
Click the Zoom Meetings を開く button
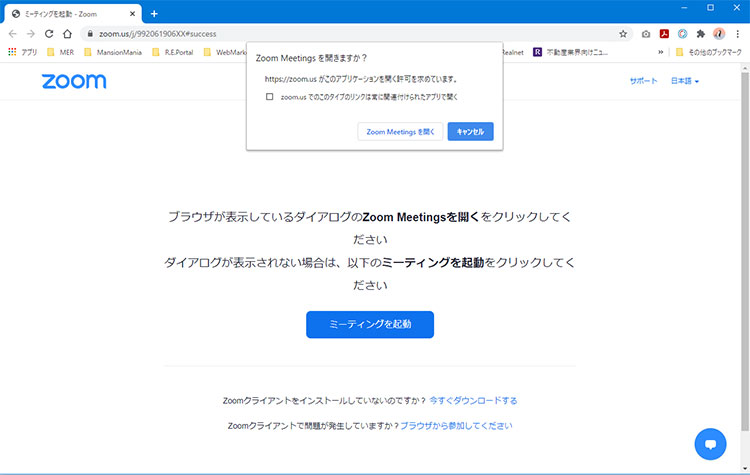(x=400, y=132)
